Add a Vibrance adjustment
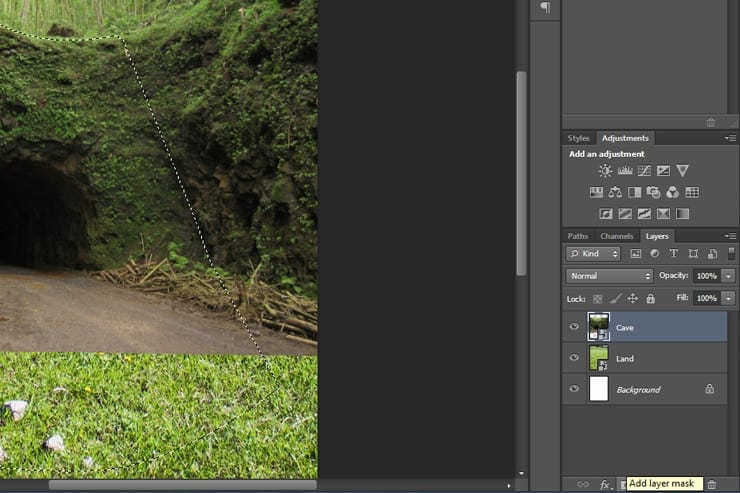The width and height of the screenshot is (740, 493). tap(682, 171)
